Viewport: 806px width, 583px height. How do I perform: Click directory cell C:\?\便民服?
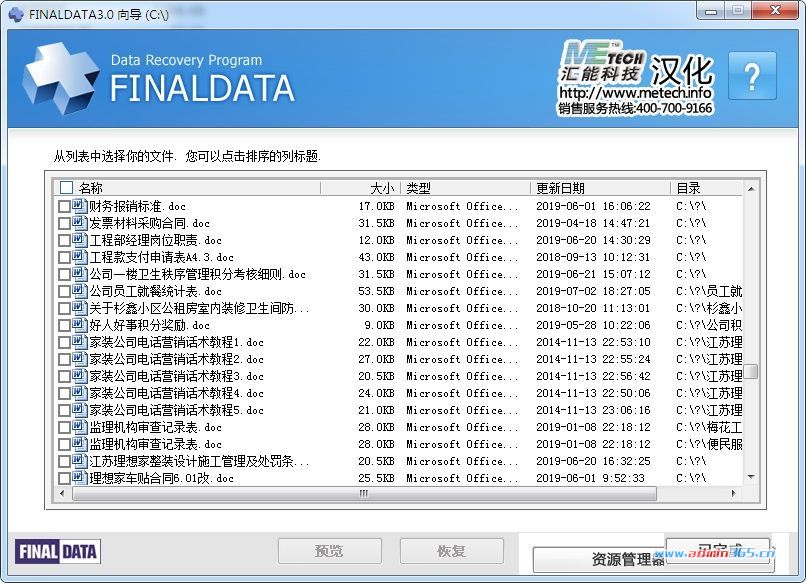(709, 444)
